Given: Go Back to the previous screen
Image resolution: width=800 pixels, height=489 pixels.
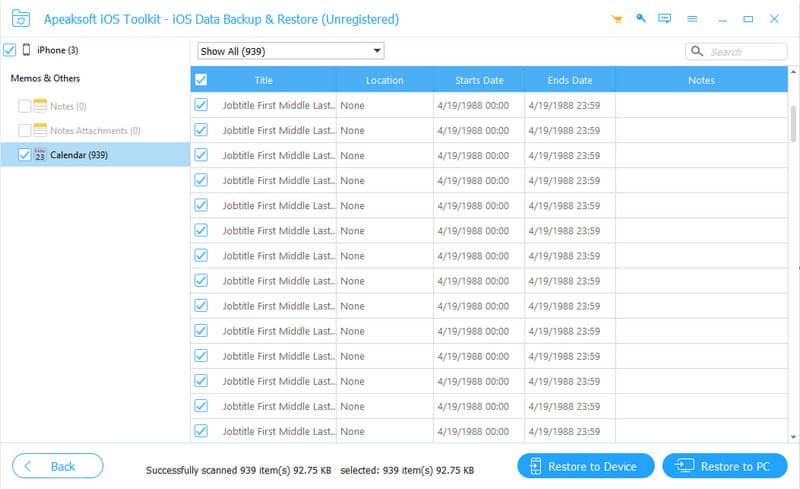Looking at the screenshot, I should coord(57,466).
